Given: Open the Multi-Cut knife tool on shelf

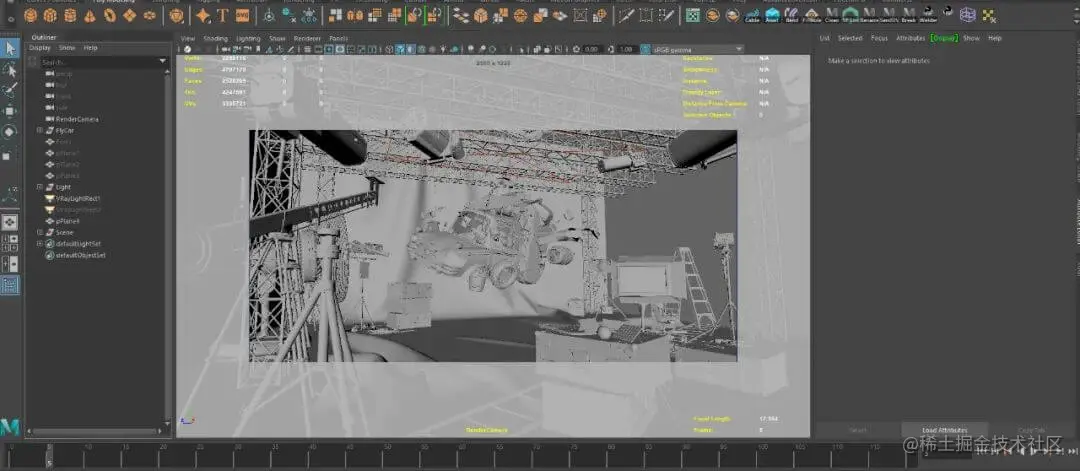Looking at the screenshot, I should coord(625,15).
